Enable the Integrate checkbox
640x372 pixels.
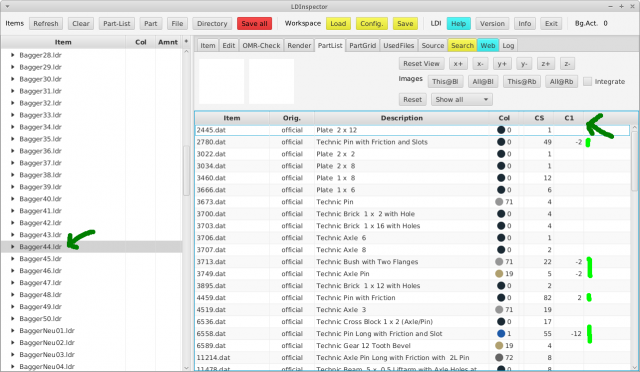587,82
